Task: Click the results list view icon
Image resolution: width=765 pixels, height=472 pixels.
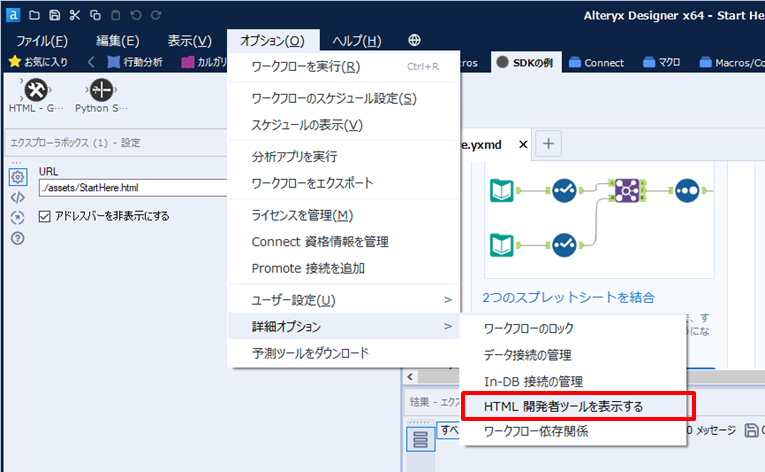Action: click(421, 439)
